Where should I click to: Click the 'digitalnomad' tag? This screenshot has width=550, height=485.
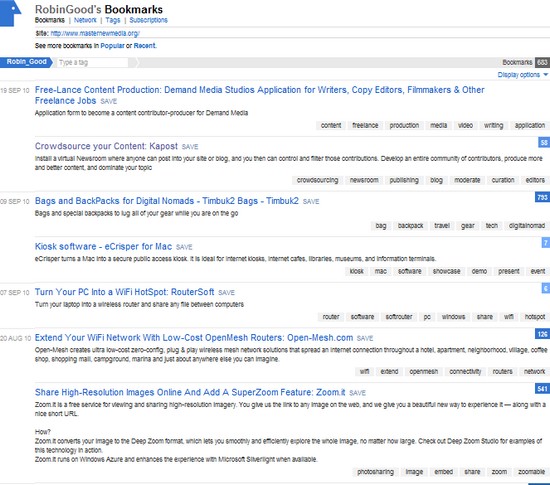click(x=527, y=226)
